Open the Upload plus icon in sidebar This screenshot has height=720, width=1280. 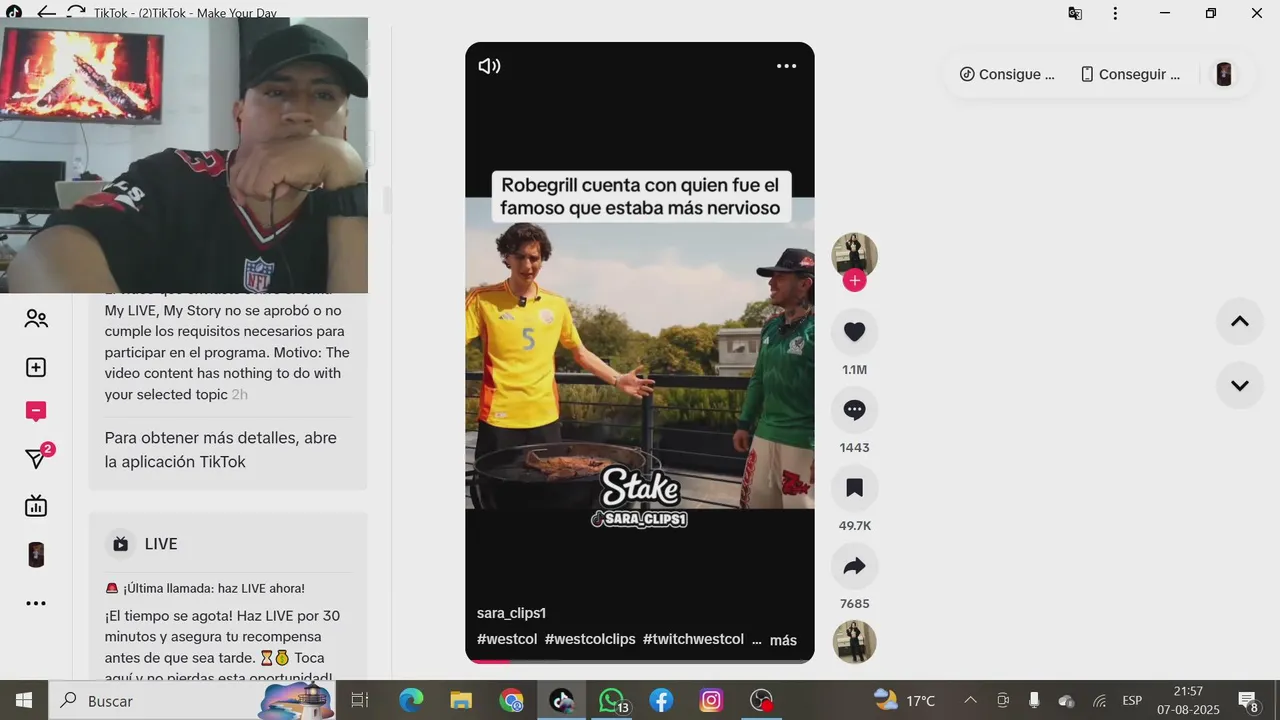coord(36,367)
